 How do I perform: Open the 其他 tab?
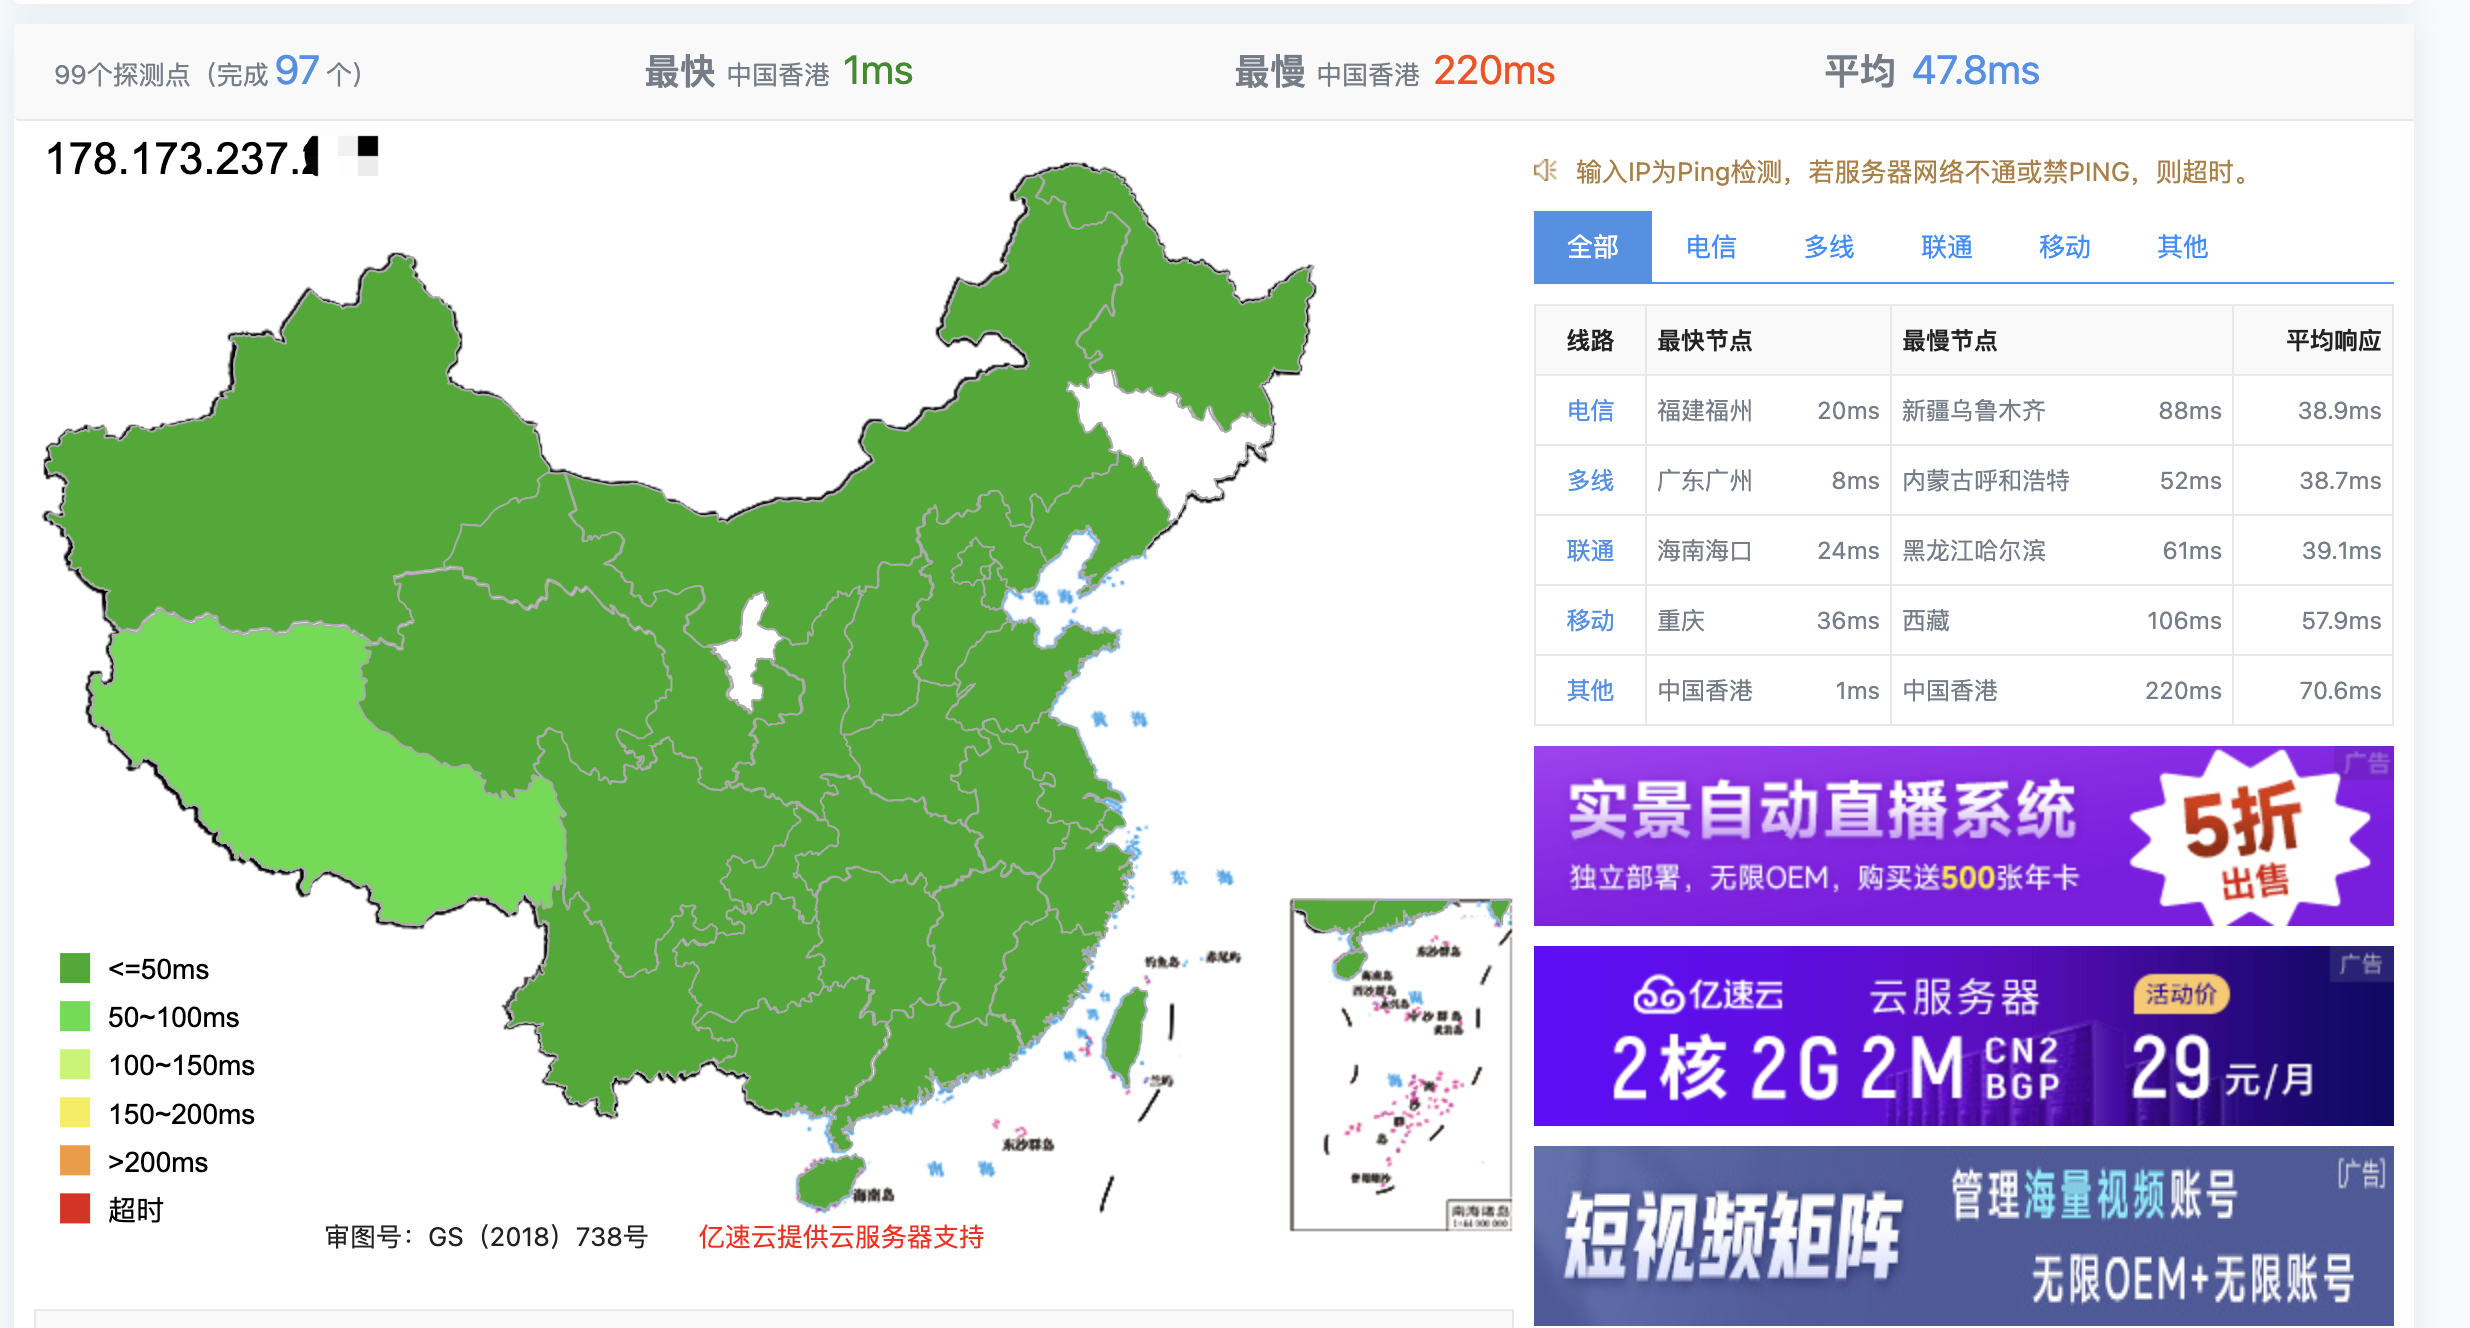(2182, 247)
